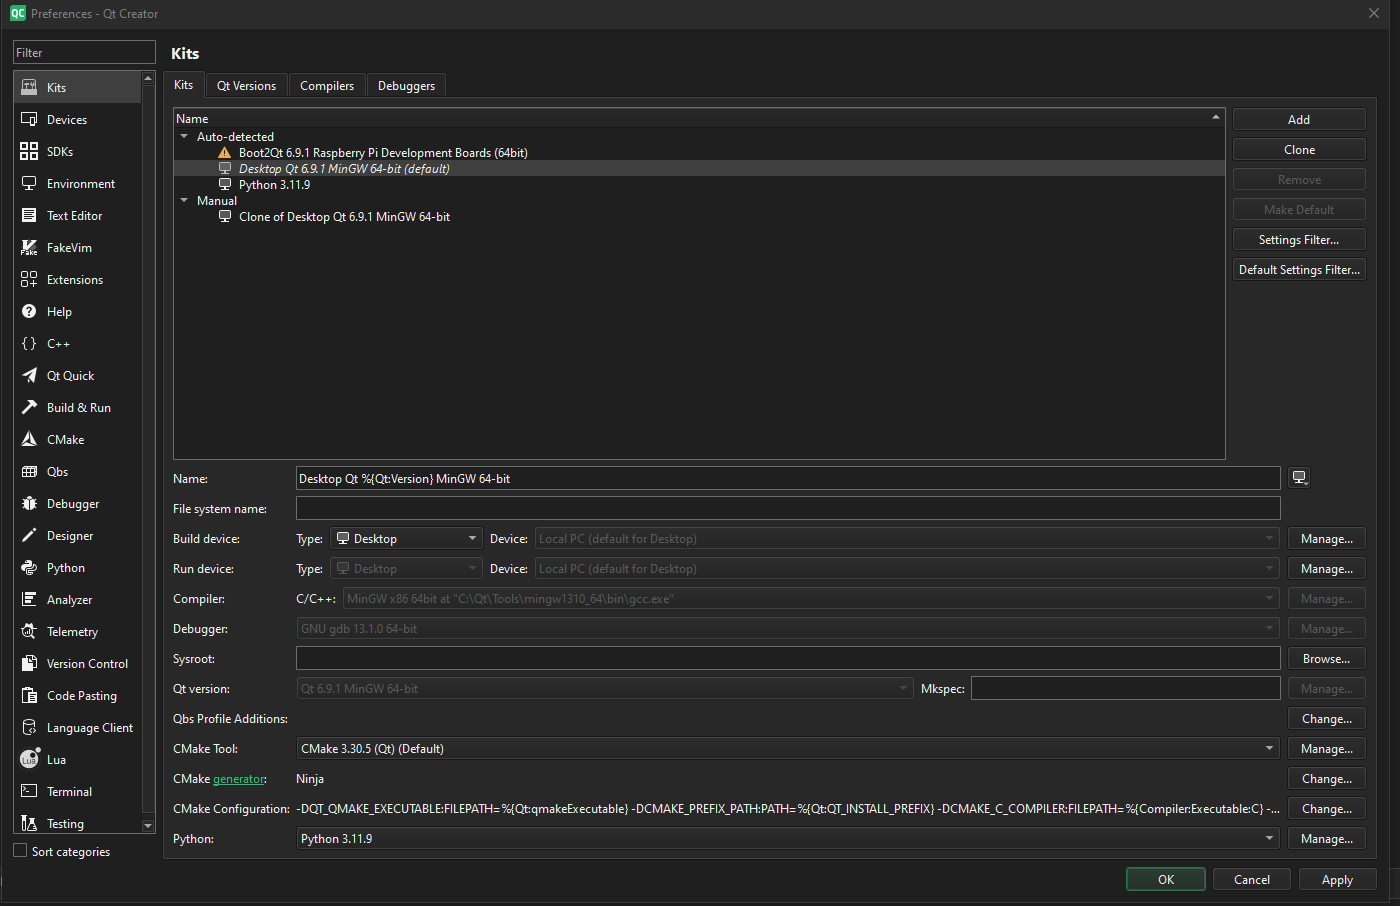Open the Text Editor category icon
1400x906 pixels.
[x=29, y=216]
